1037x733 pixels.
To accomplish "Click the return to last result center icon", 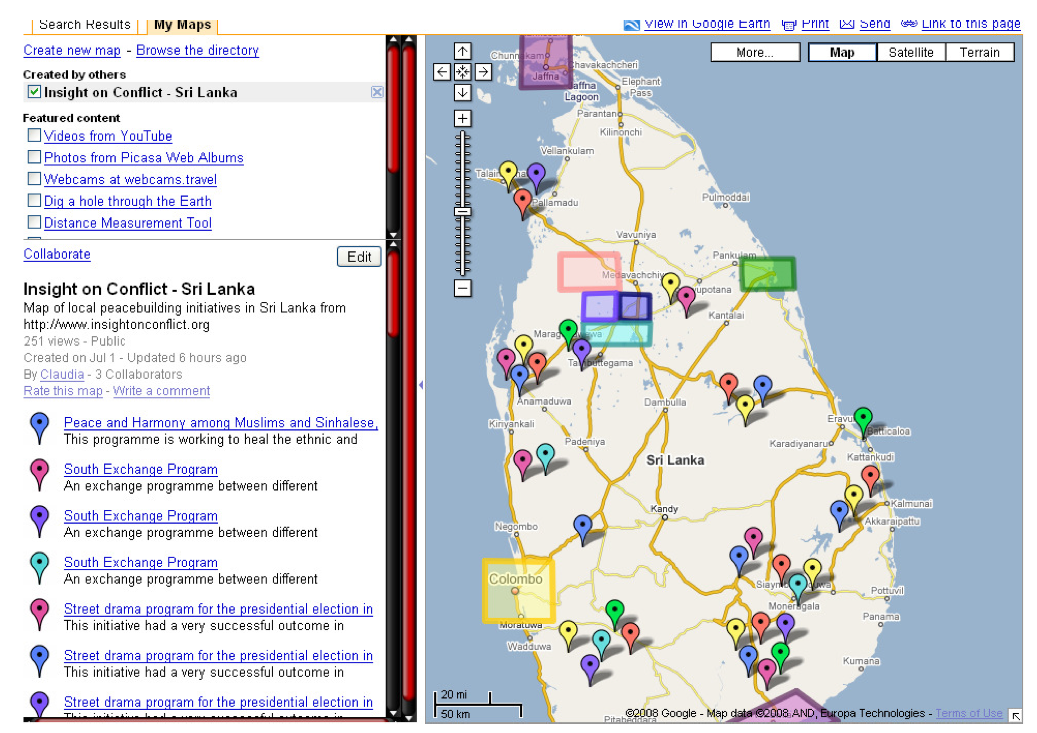I will coord(462,72).
